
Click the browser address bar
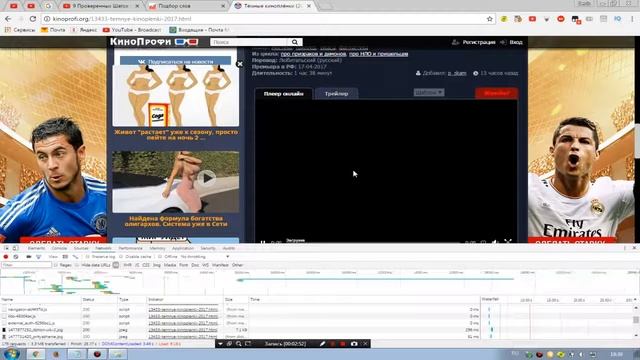267,19
